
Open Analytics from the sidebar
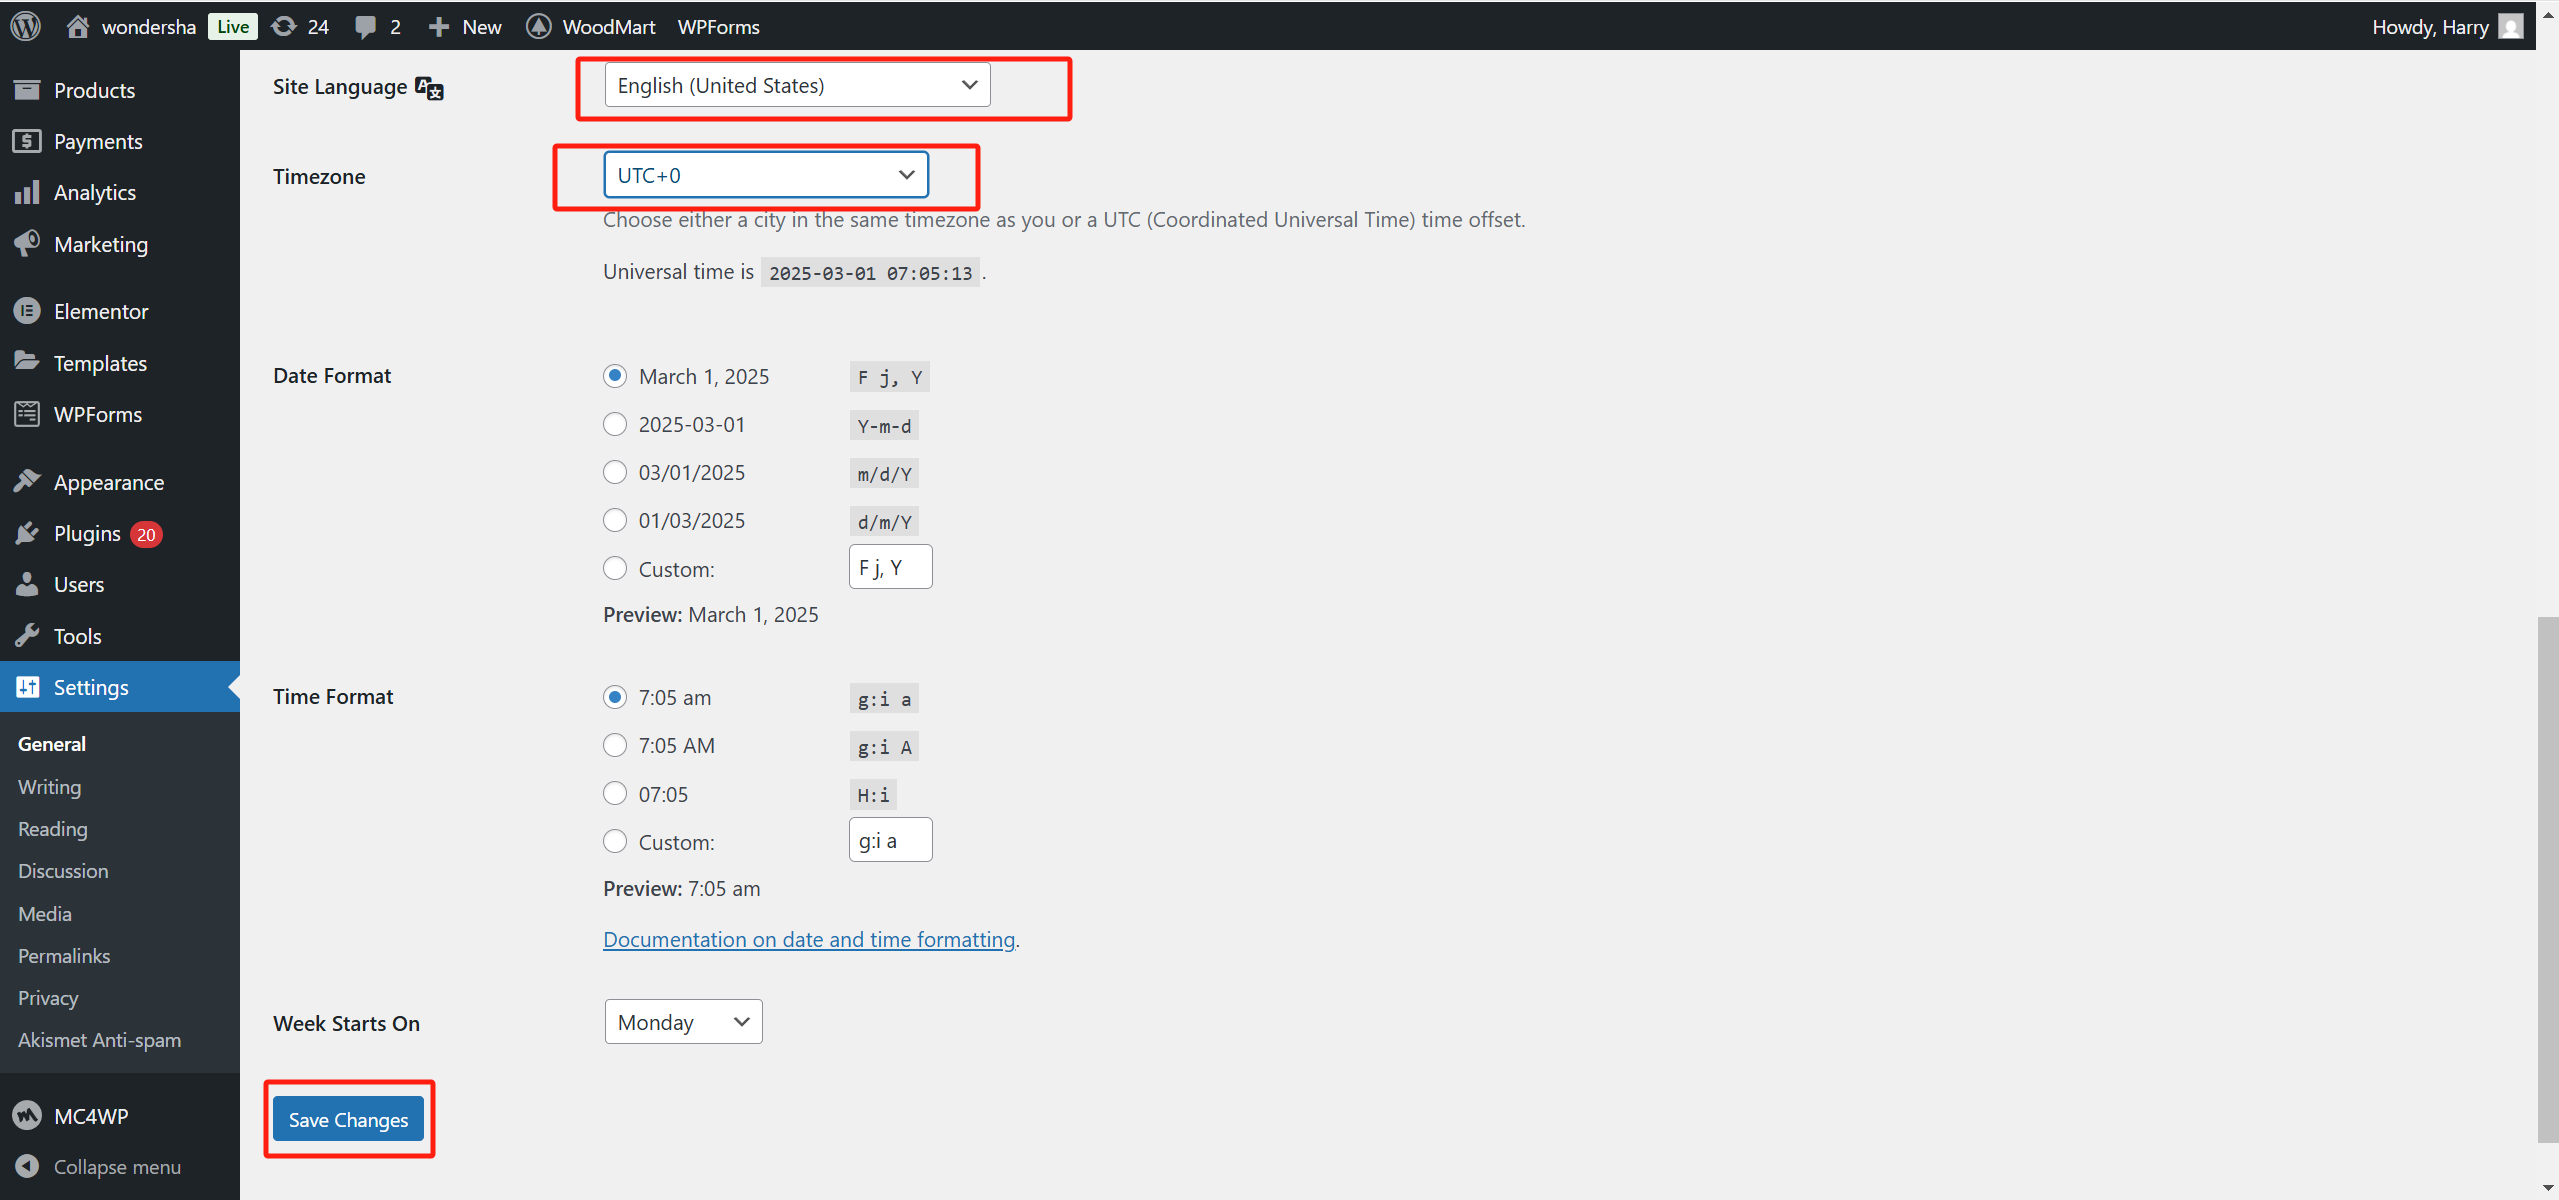pos(94,192)
